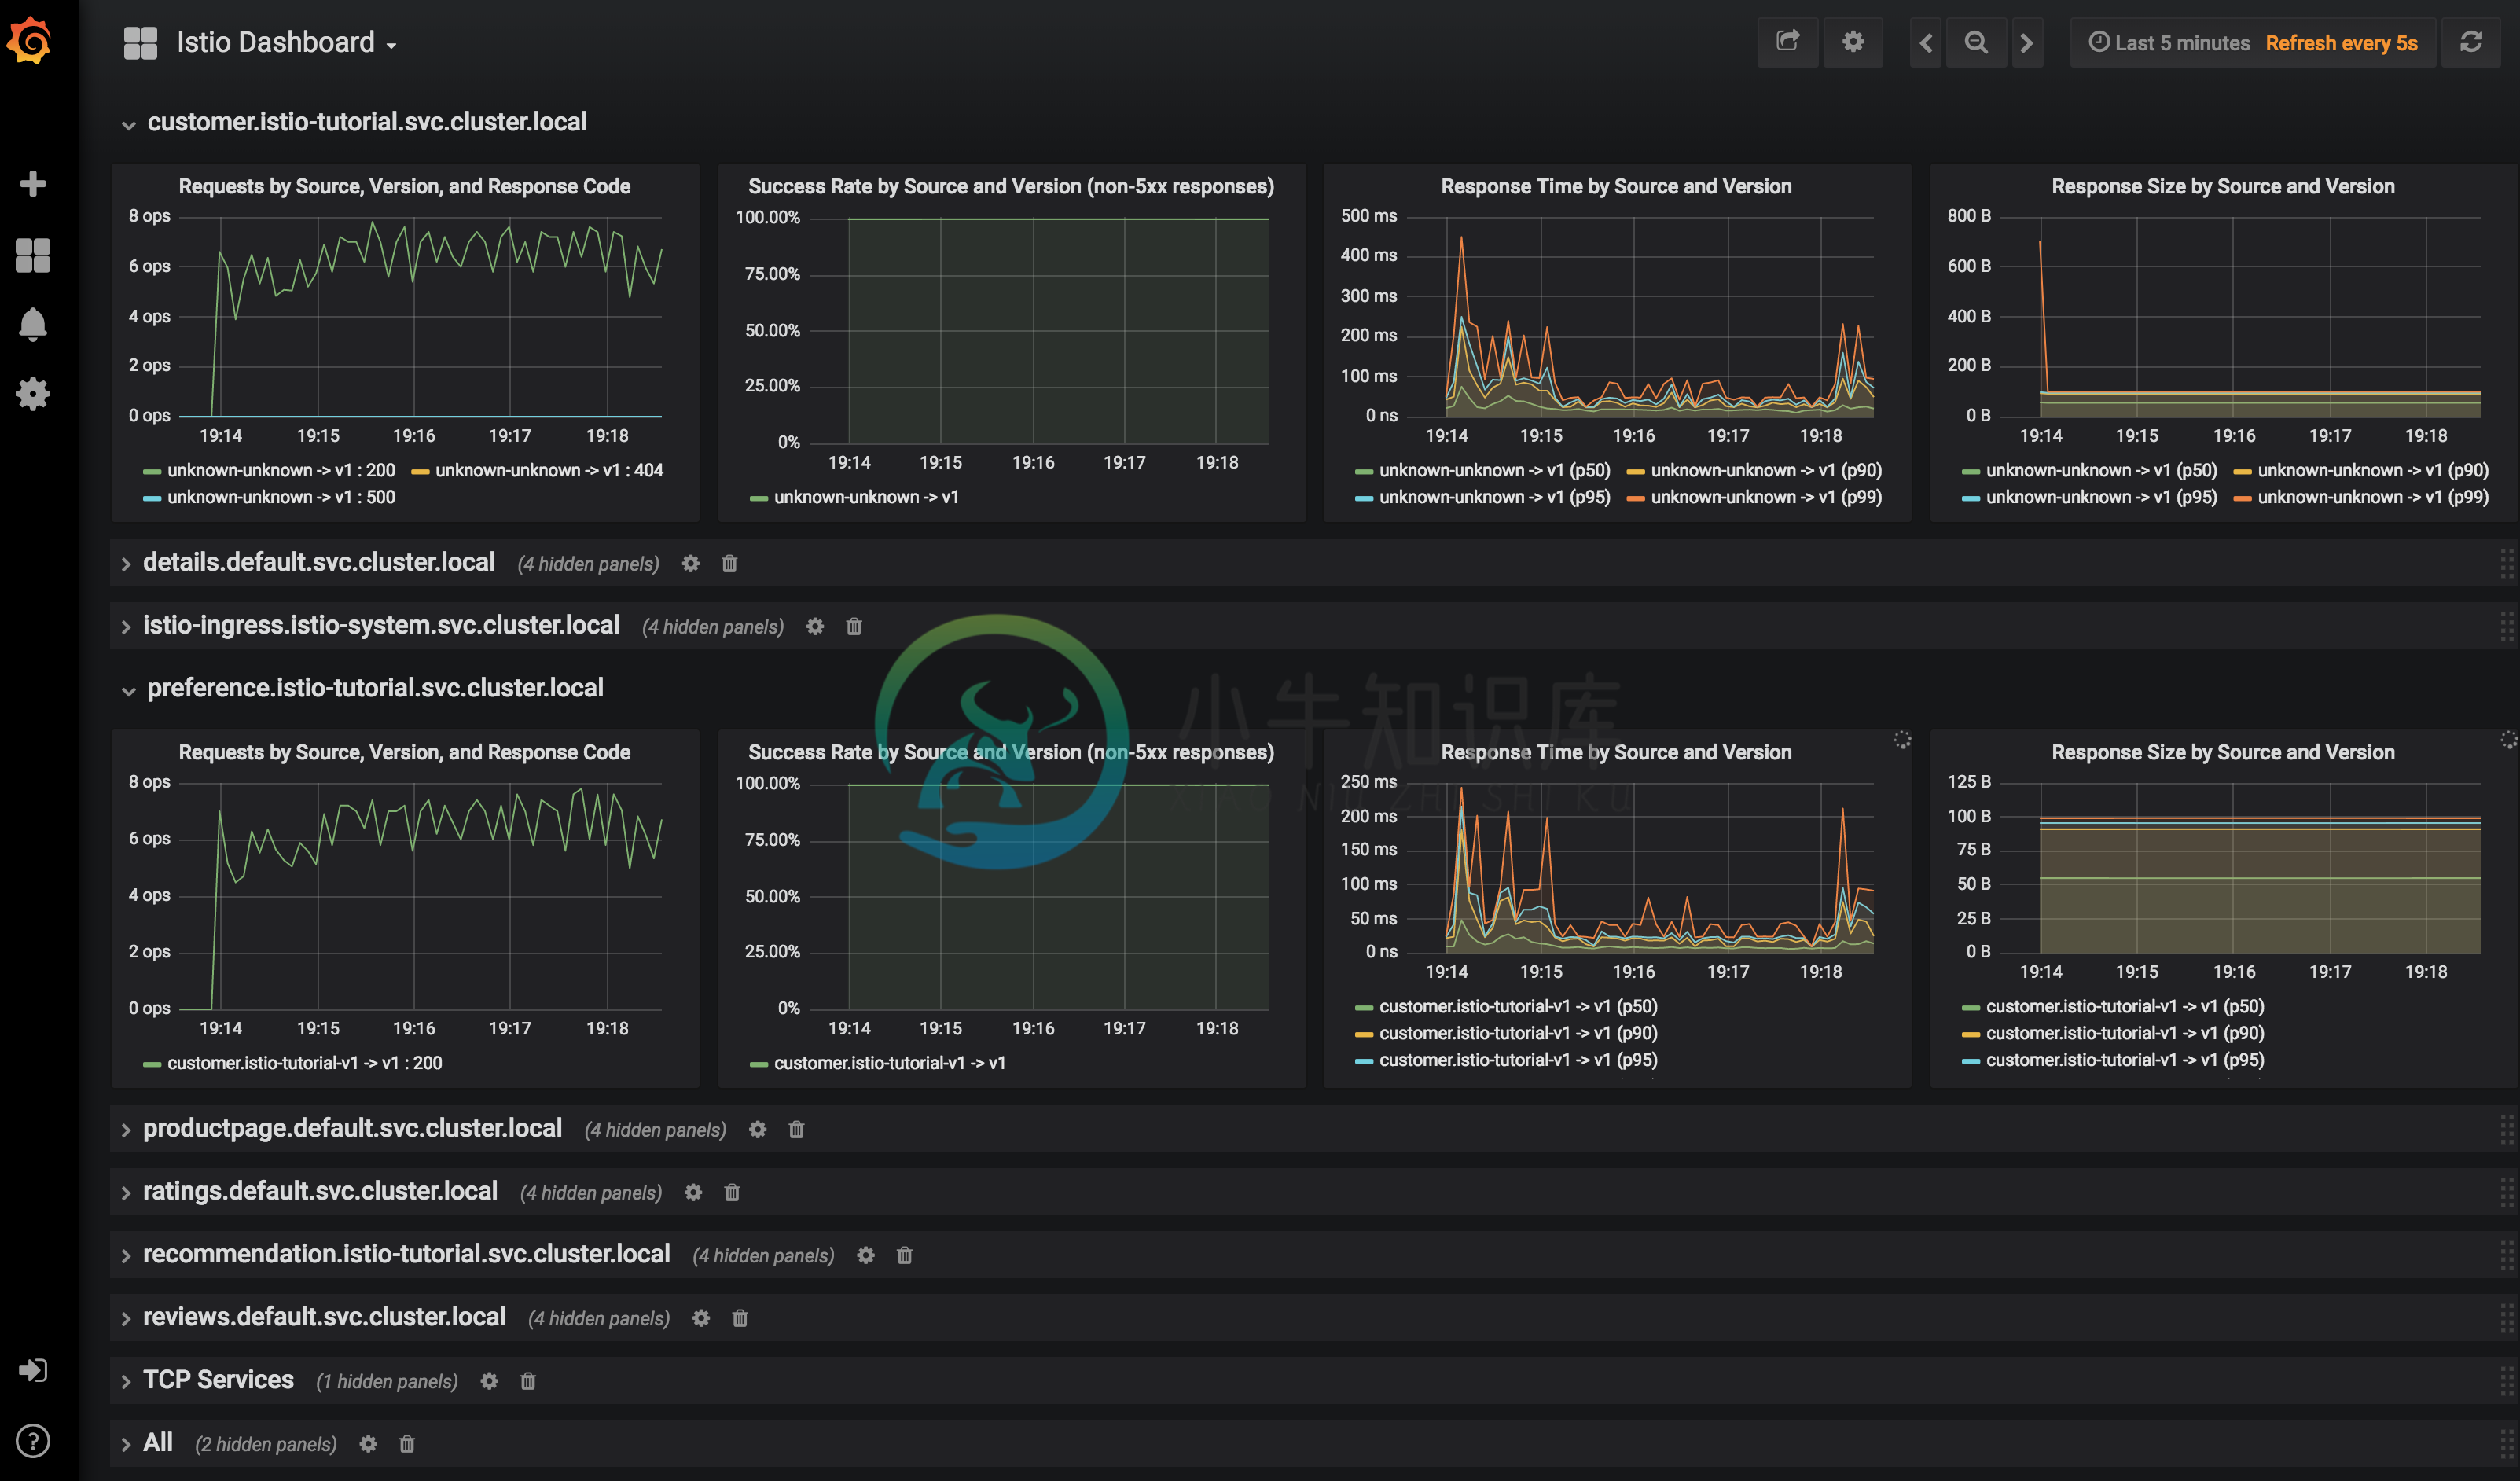2520x1481 pixels.
Task: Click preference Response Time p95 legend color swatch
Action: (1364, 1061)
